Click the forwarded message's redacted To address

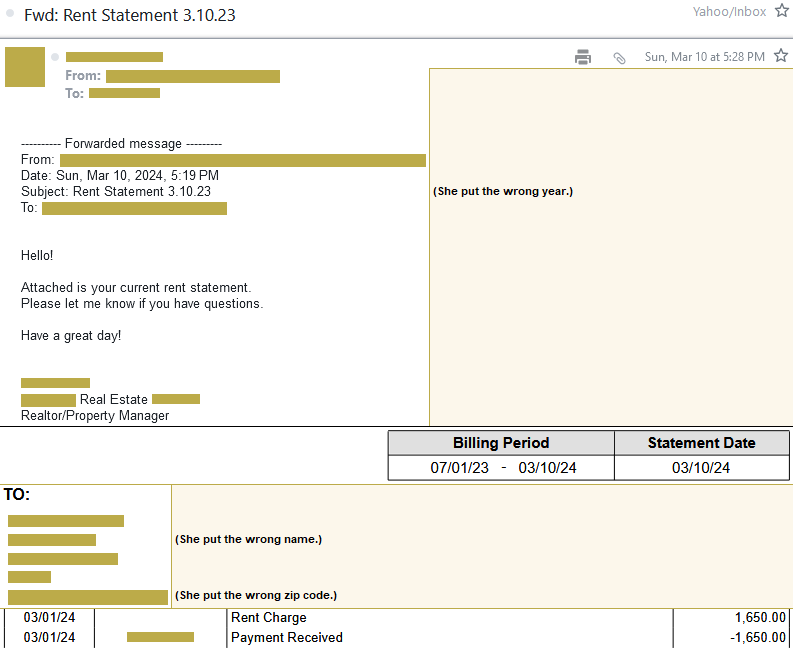[x=134, y=208]
